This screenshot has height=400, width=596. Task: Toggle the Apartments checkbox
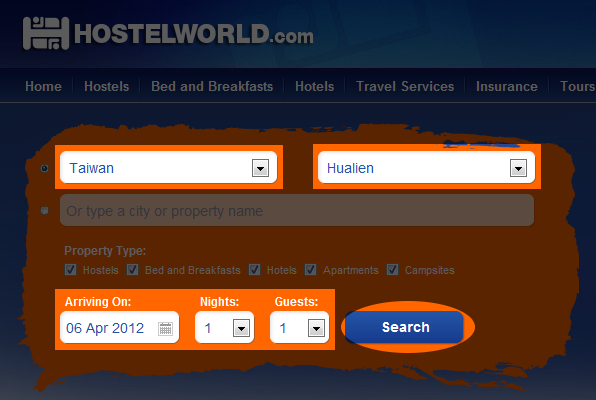point(311,270)
